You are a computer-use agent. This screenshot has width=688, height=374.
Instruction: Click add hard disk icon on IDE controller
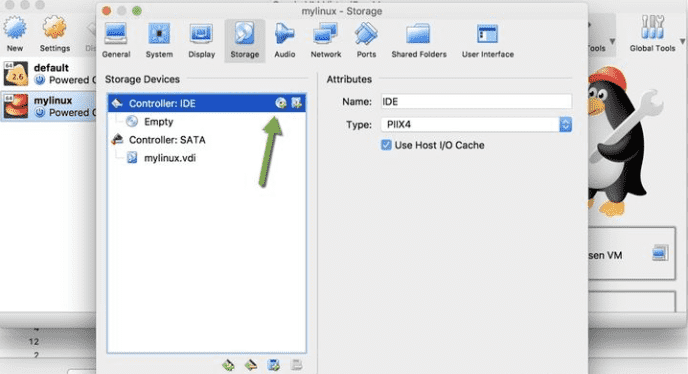coord(297,103)
